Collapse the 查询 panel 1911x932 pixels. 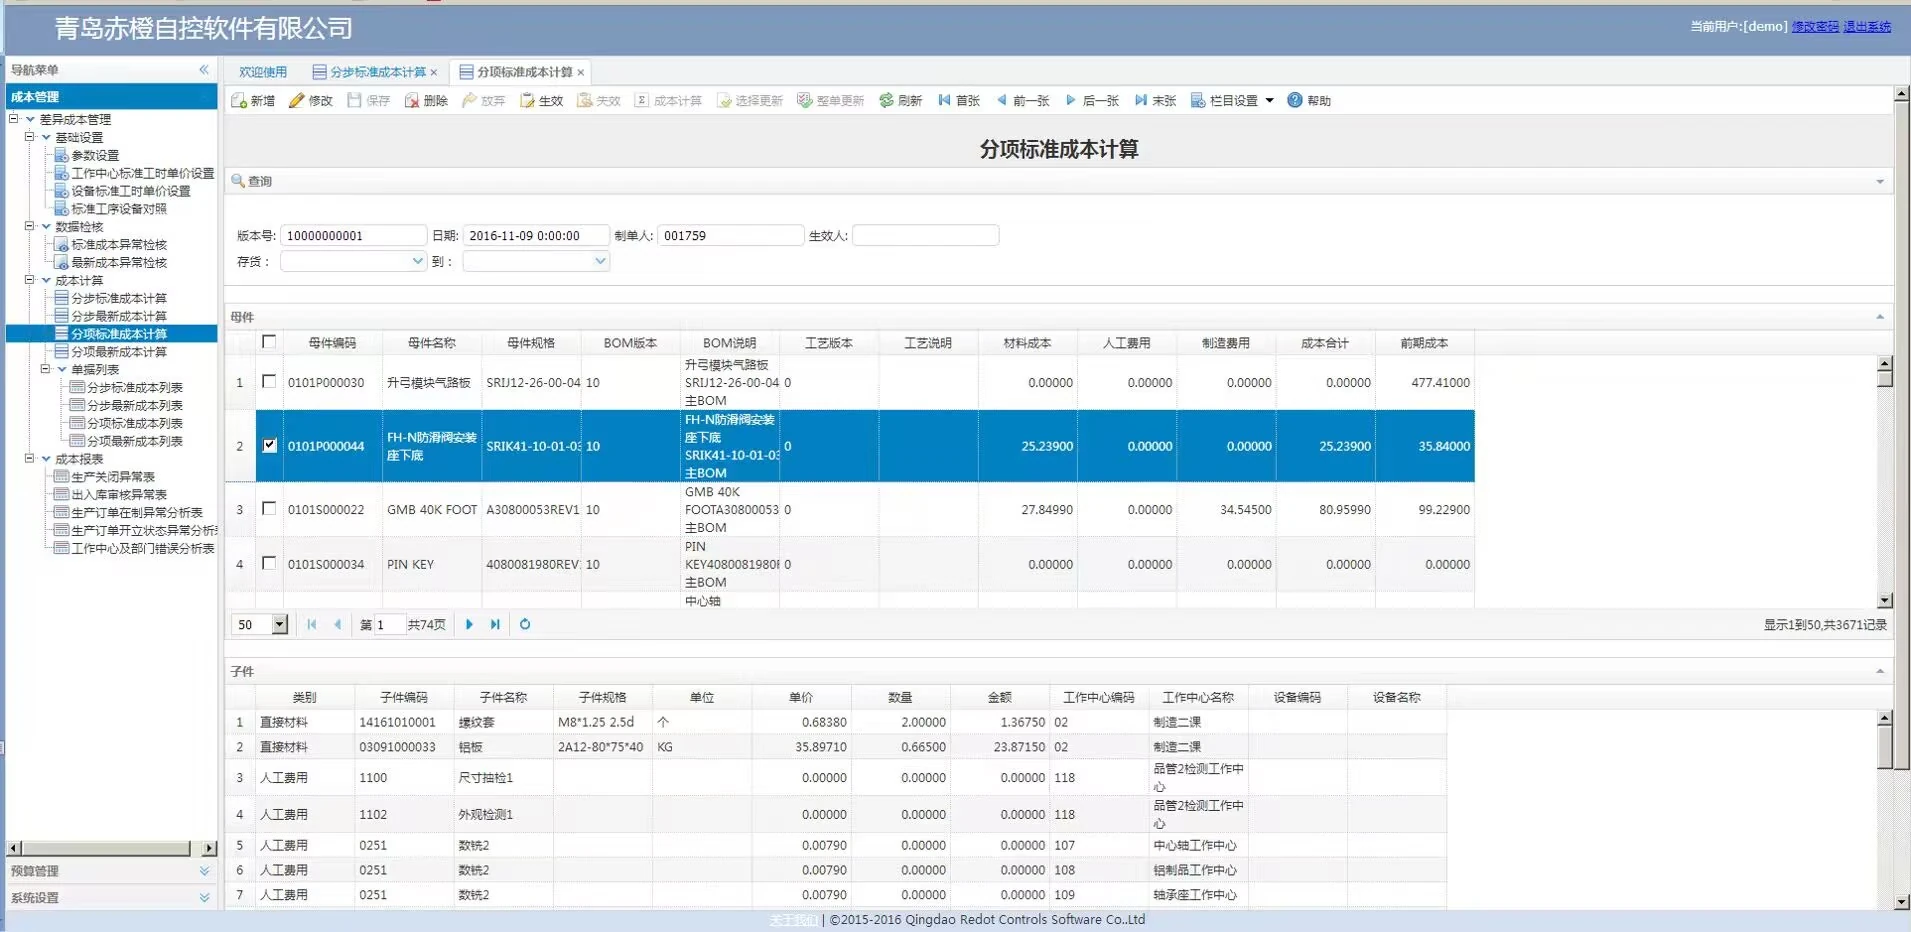[x=1880, y=182]
